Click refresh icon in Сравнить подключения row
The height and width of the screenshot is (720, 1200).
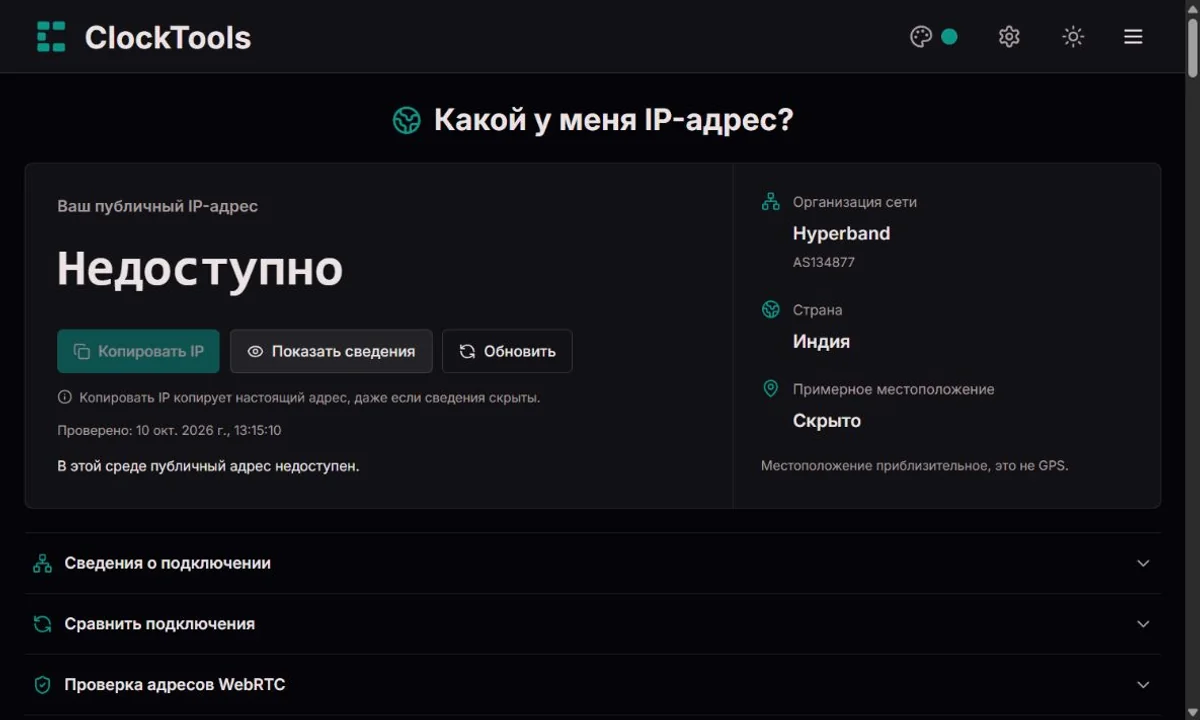click(42, 624)
